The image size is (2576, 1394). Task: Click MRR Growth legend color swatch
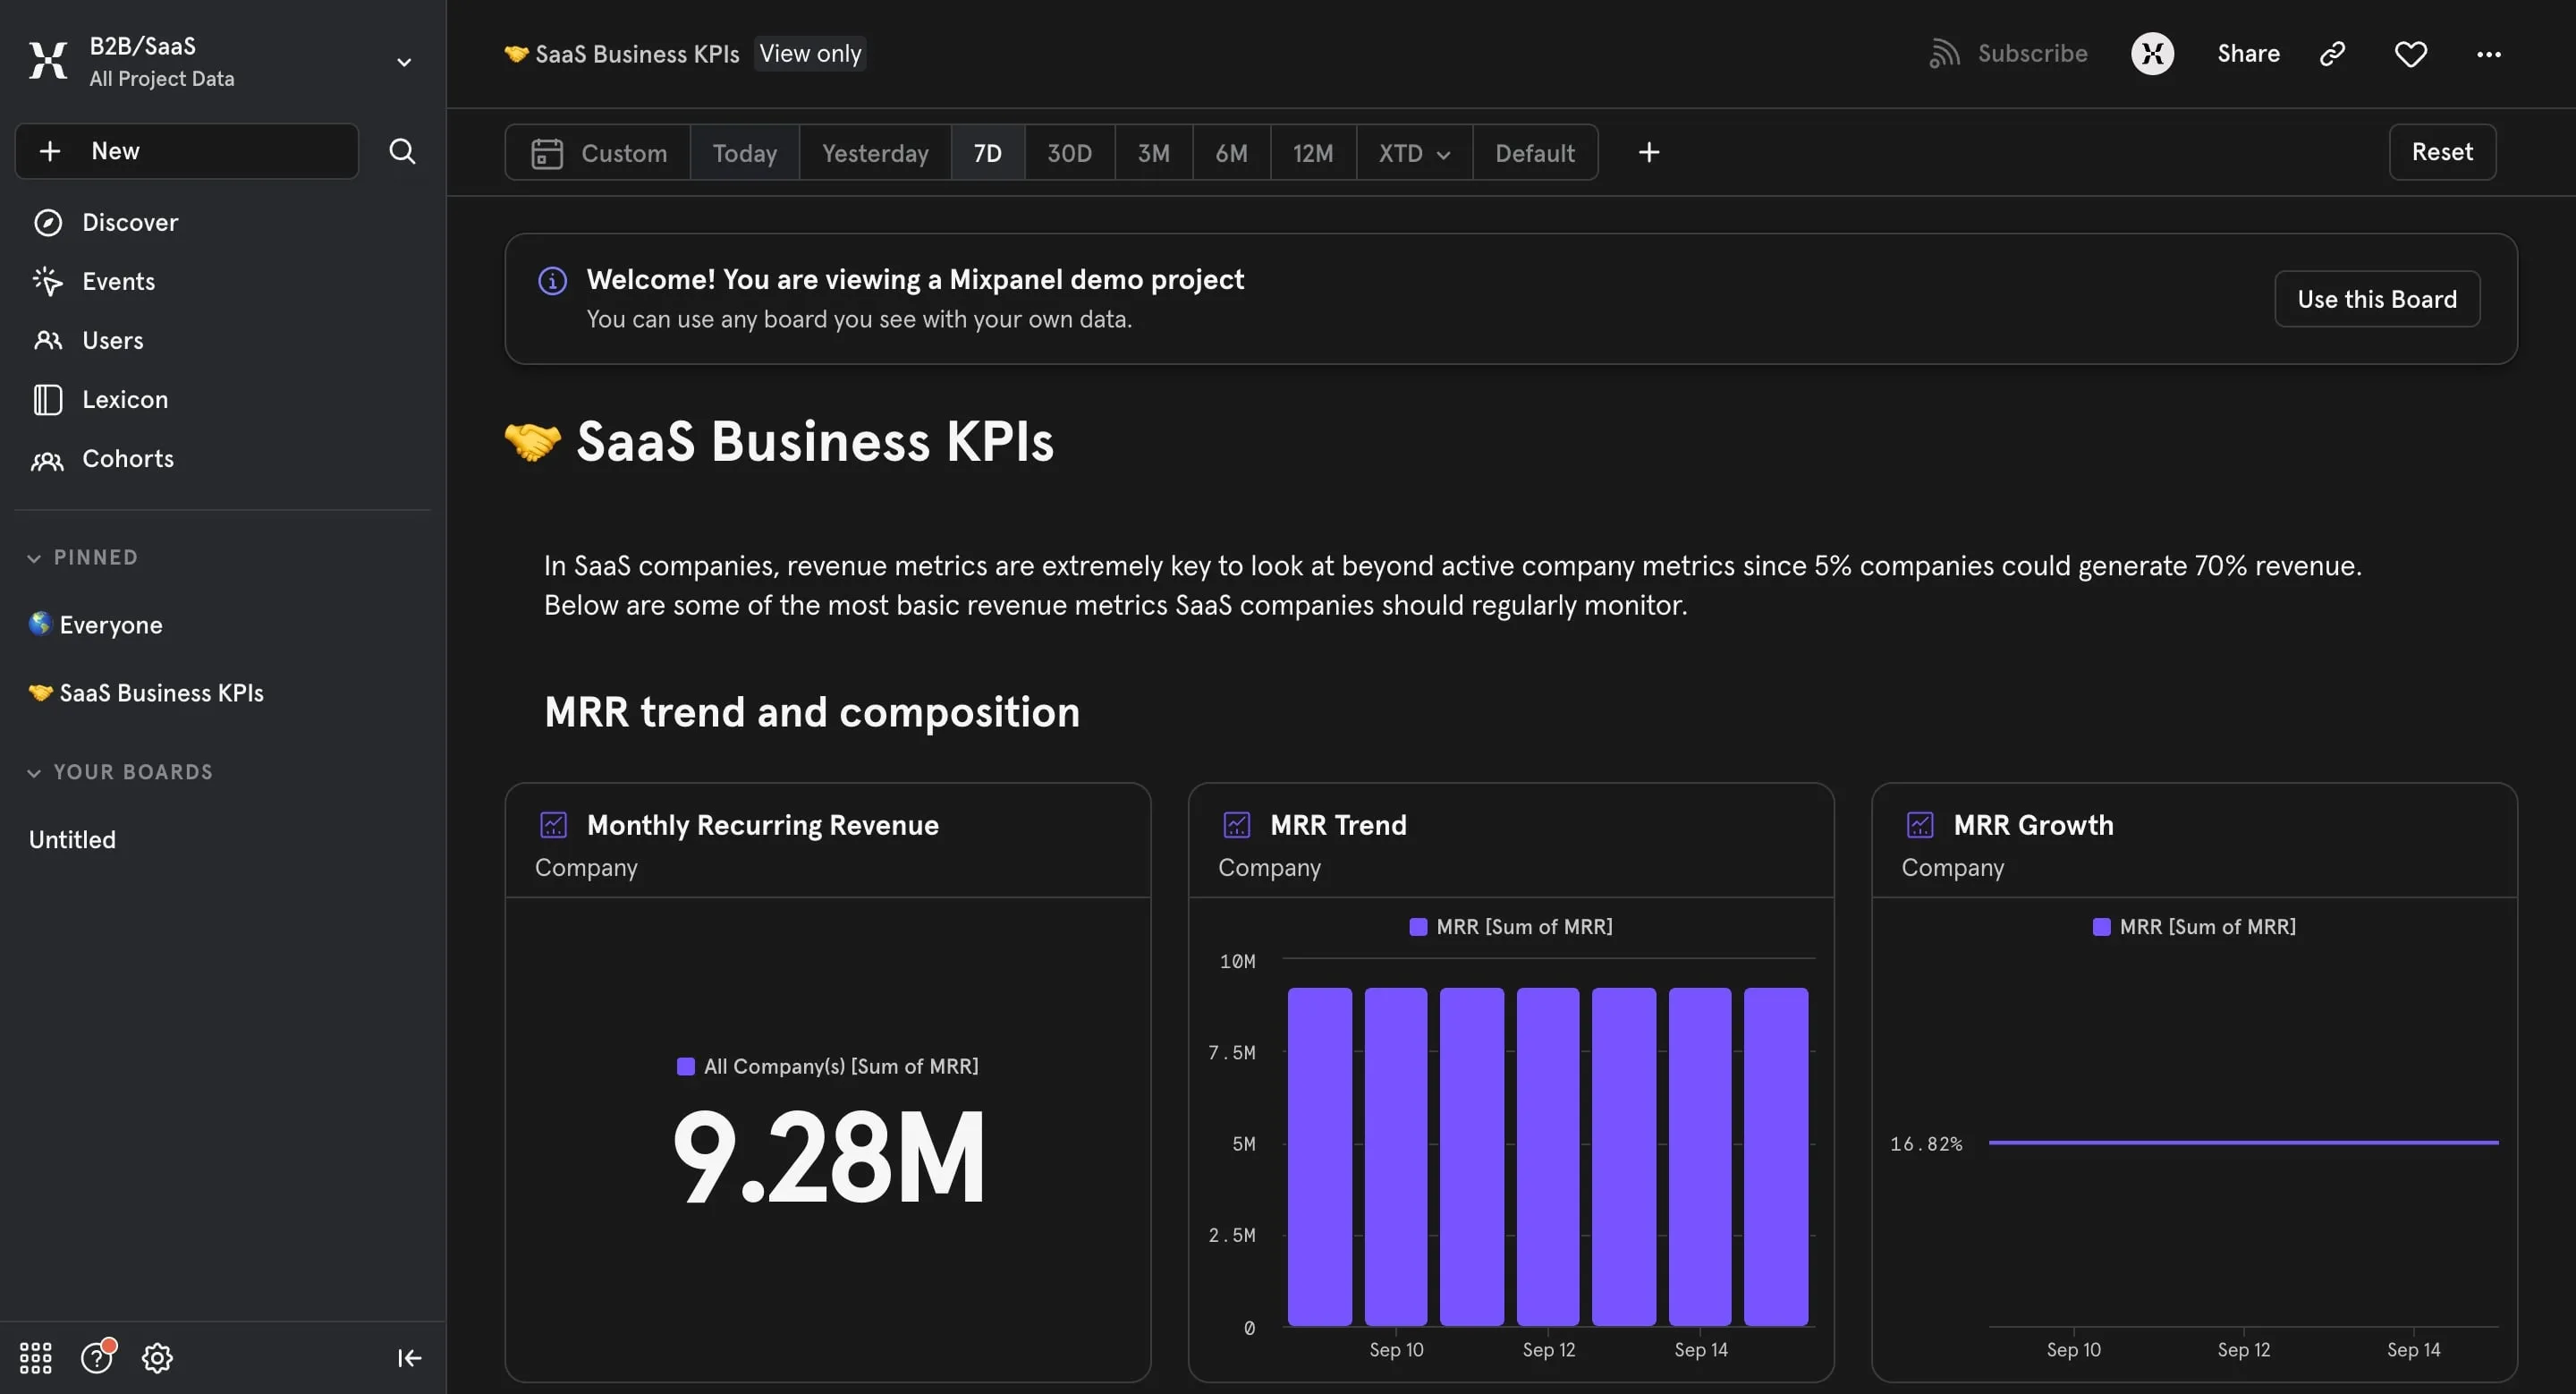(x=2101, y=927)
